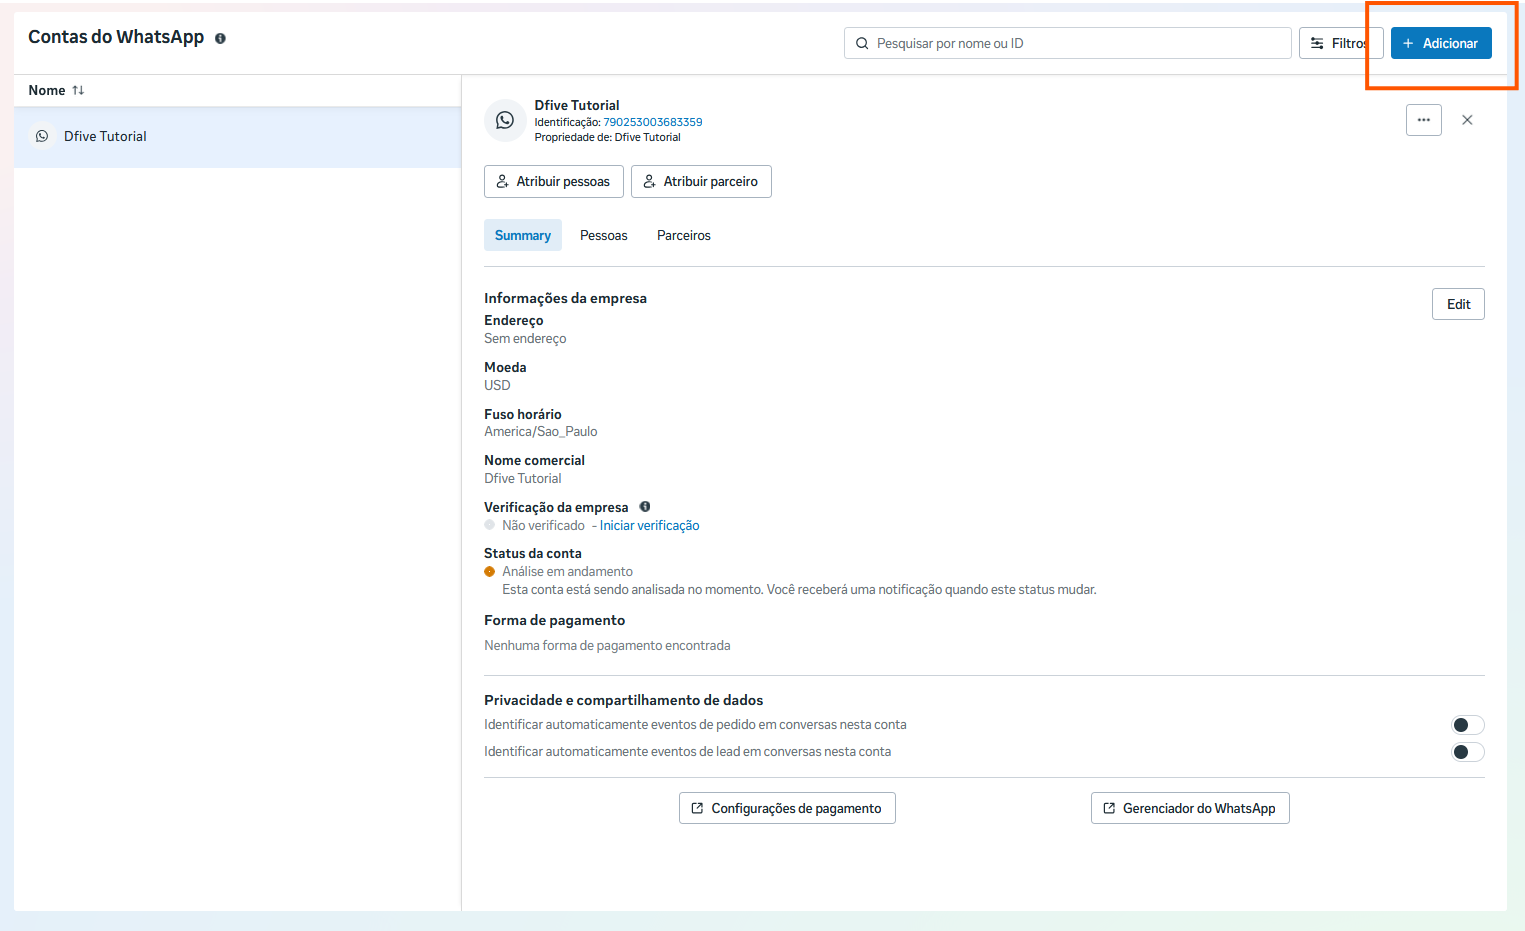Click the info icon next to Contas do WhatsApp
This screenshot has height=931, width=1525.
tap(218, 37)
